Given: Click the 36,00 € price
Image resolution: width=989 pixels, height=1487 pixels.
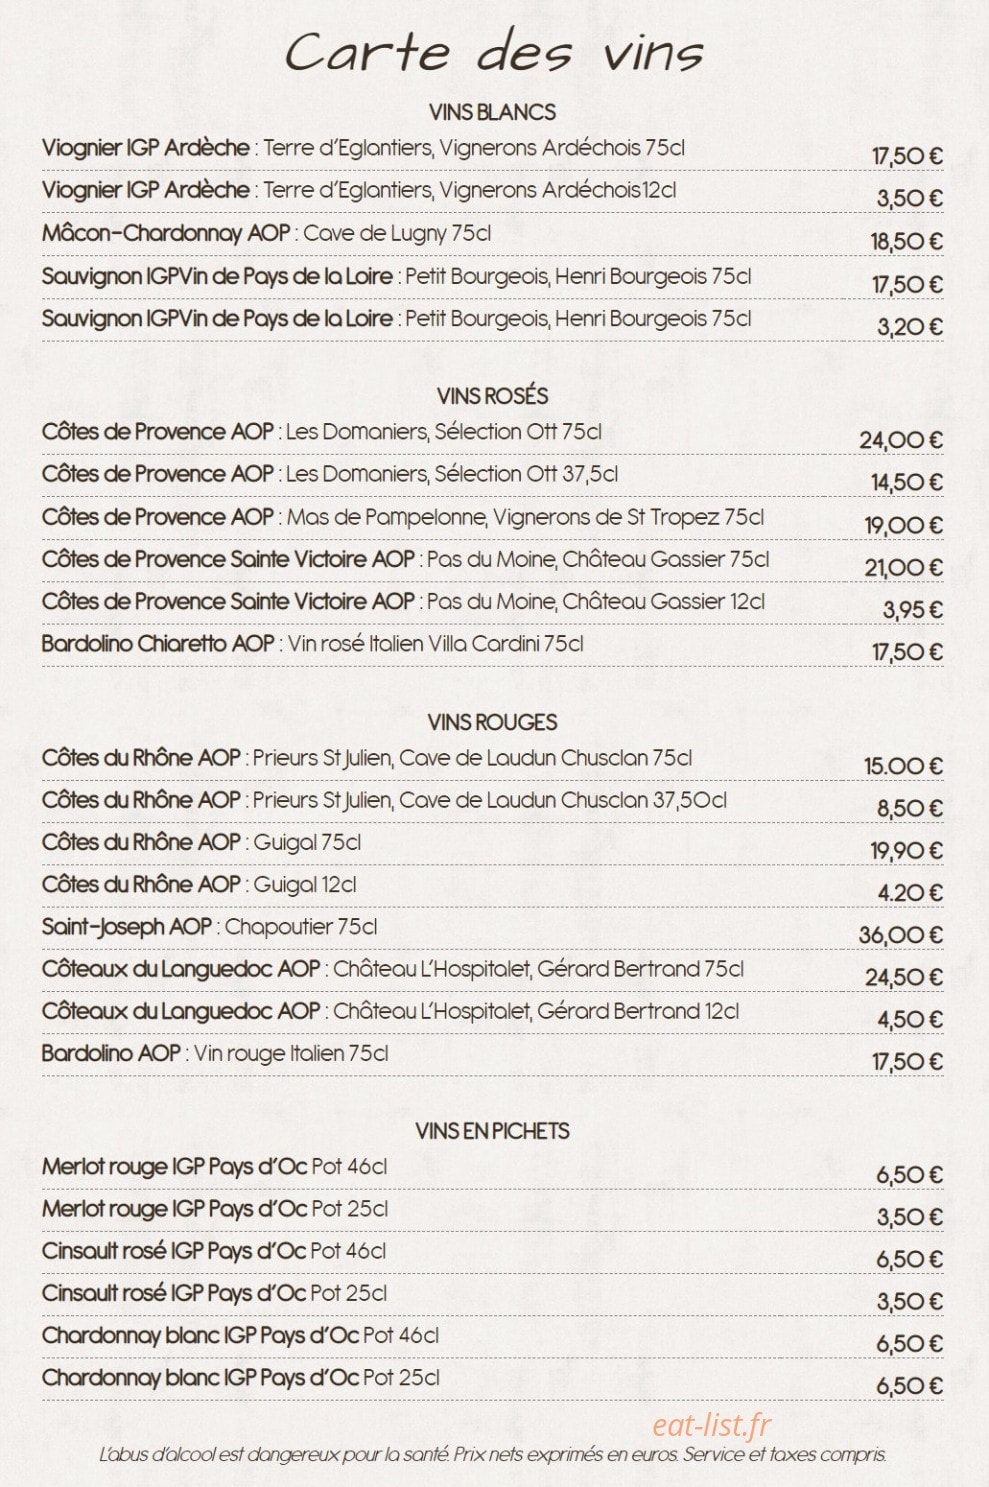Looking at the screenshot, I should [x=901, y=935].
